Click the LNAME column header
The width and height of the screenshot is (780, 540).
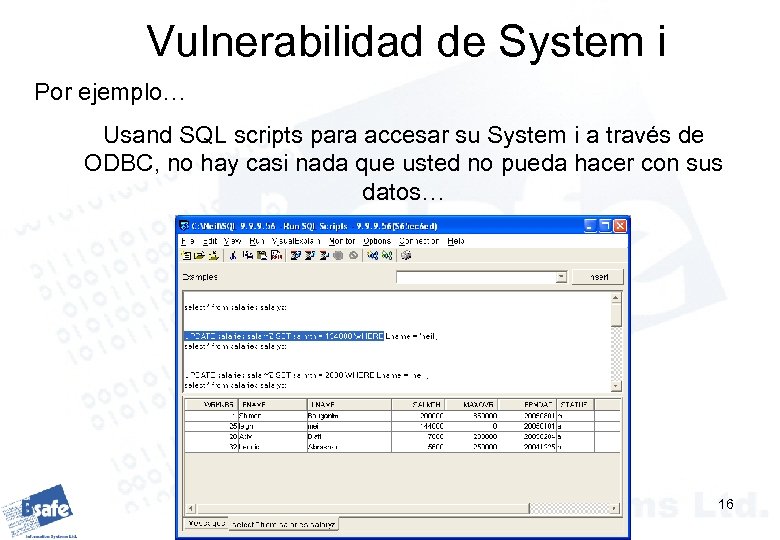click(x=349, y=405)
